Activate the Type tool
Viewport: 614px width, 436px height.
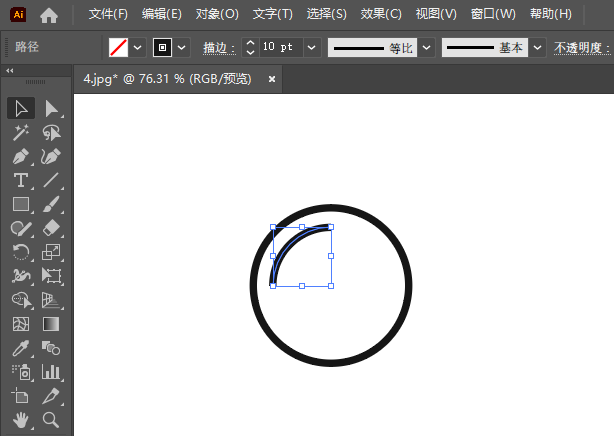[x=21, y=181]
